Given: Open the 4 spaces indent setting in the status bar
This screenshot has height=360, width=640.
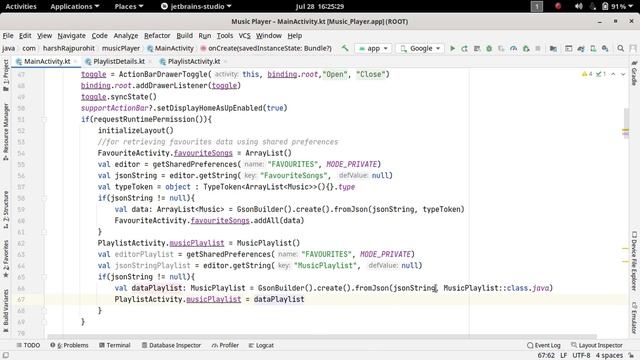Looking at the screenshot, I should (x=609, y=355).
